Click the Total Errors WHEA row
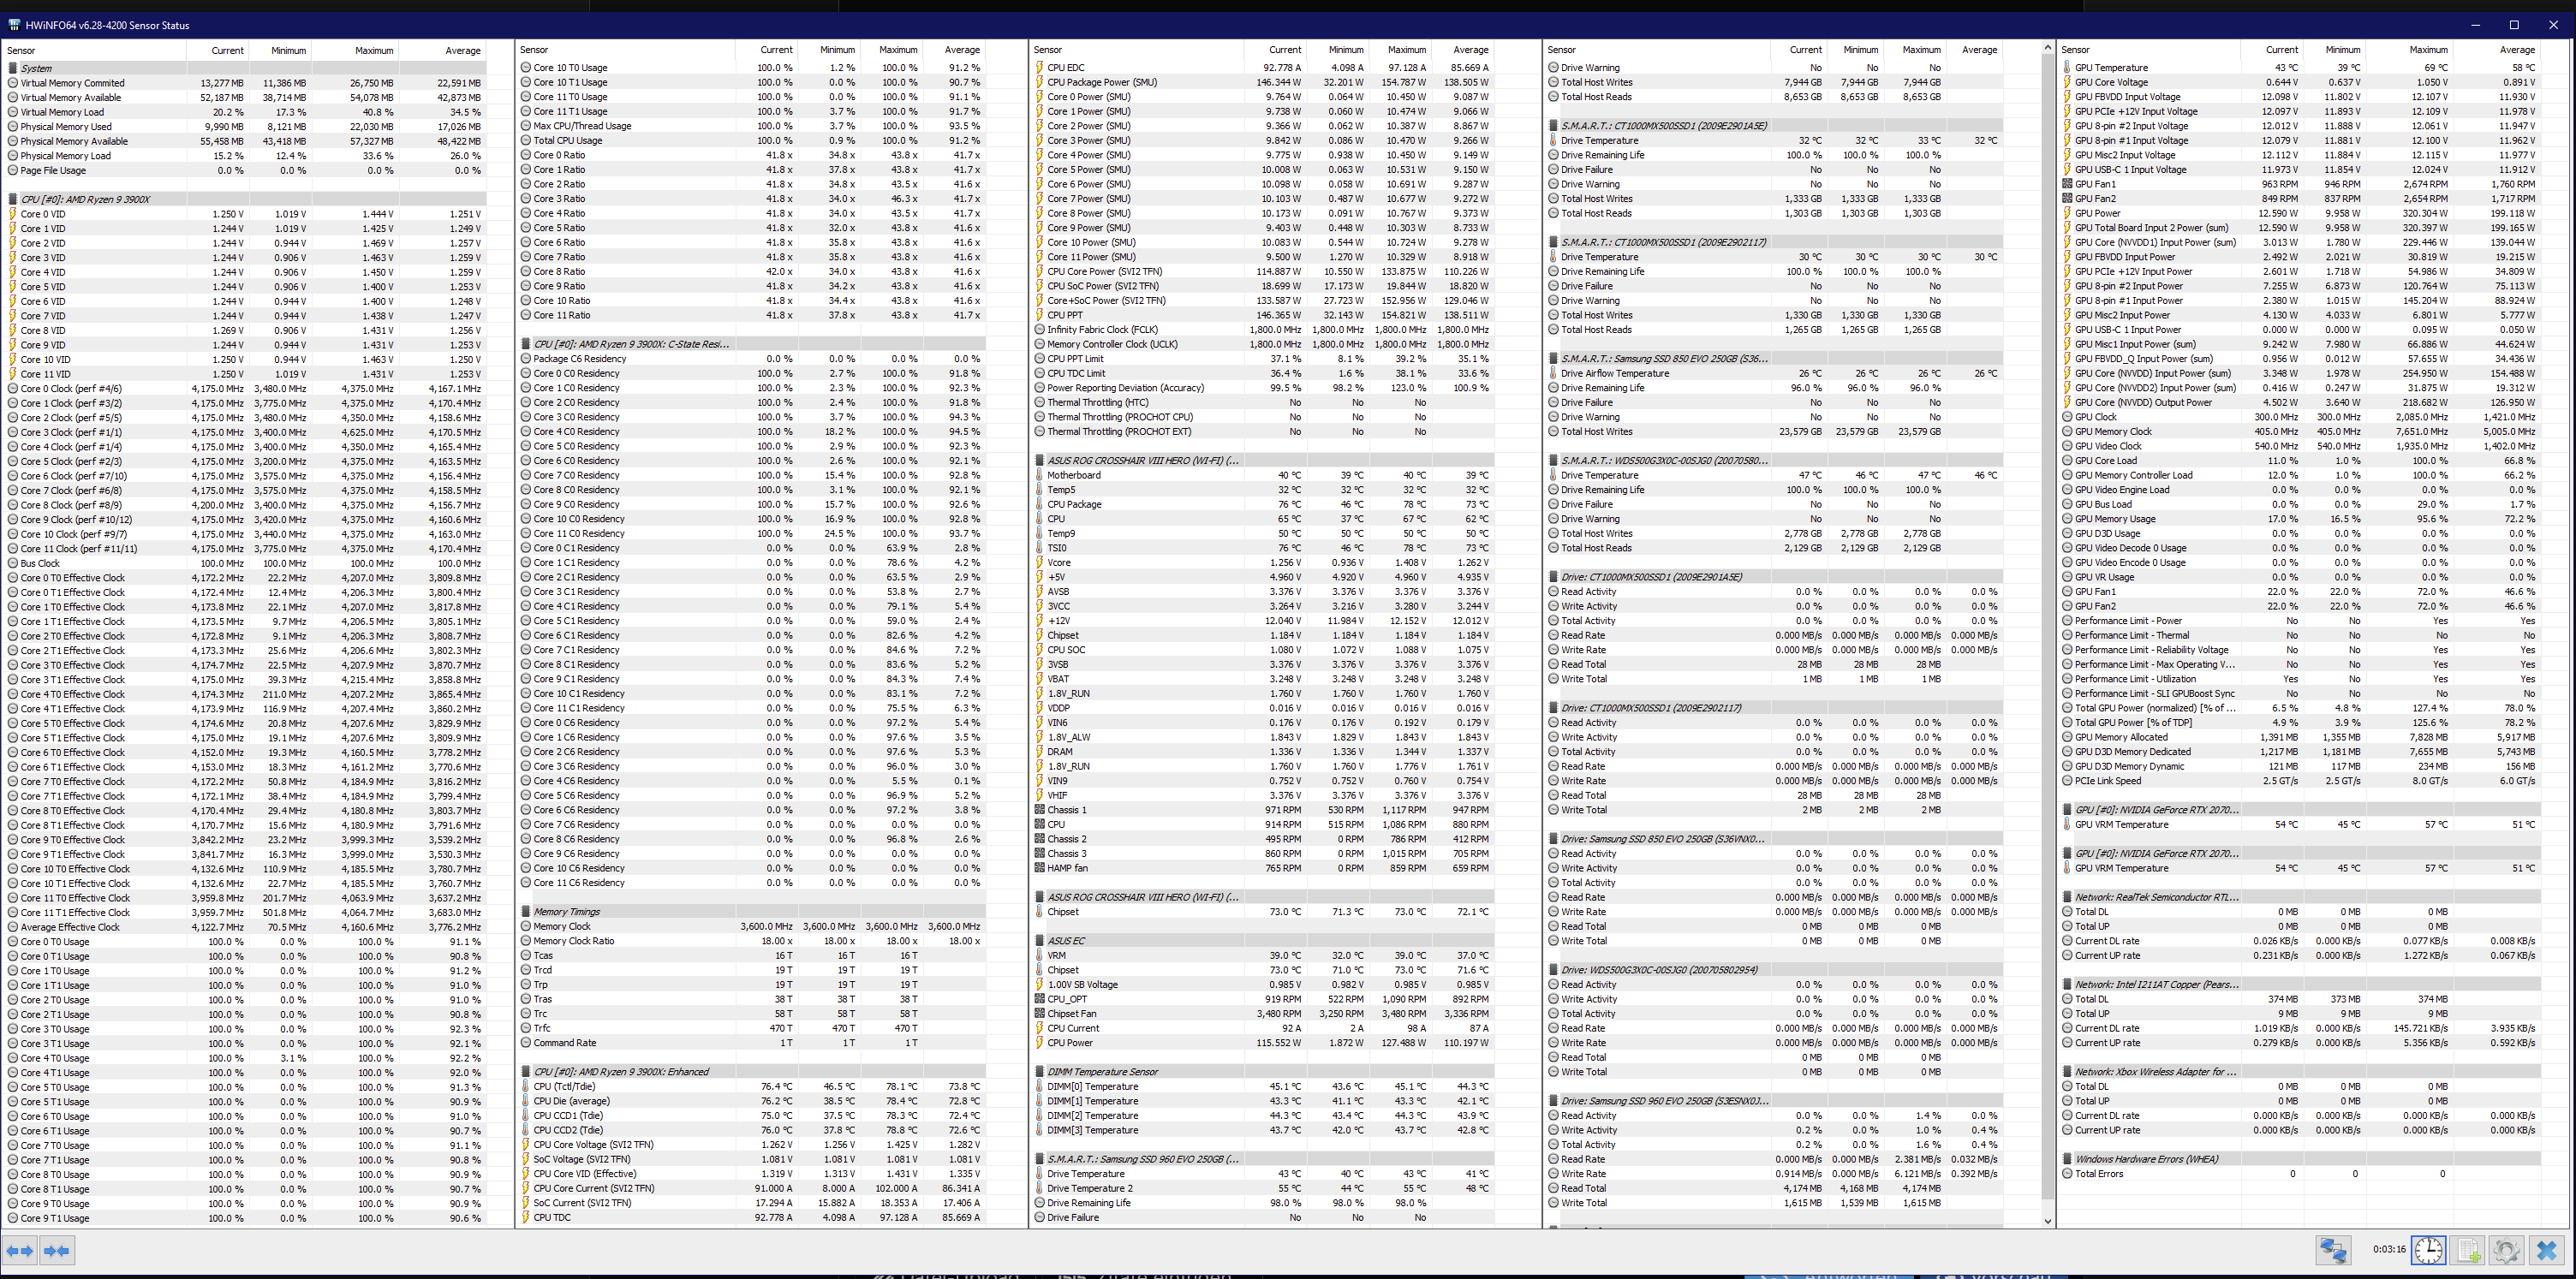2576x1279 pixels. point(2098,1174)
